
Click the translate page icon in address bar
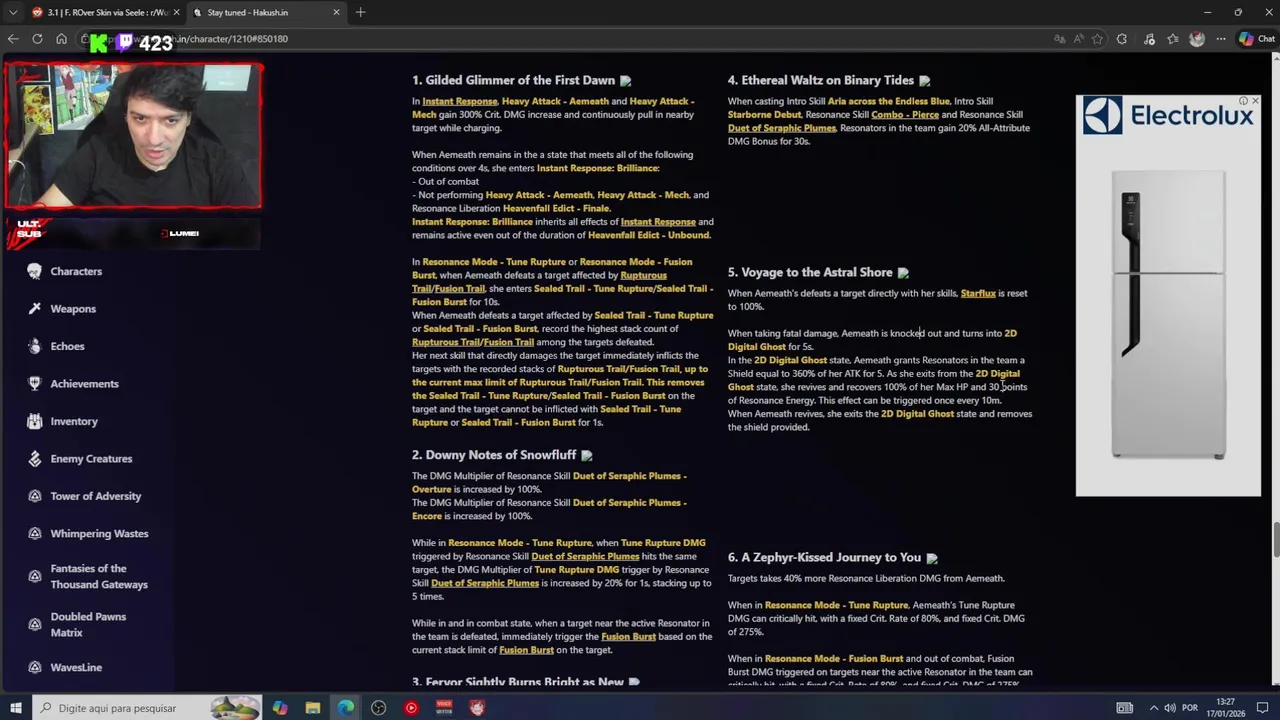[1059, 39]
